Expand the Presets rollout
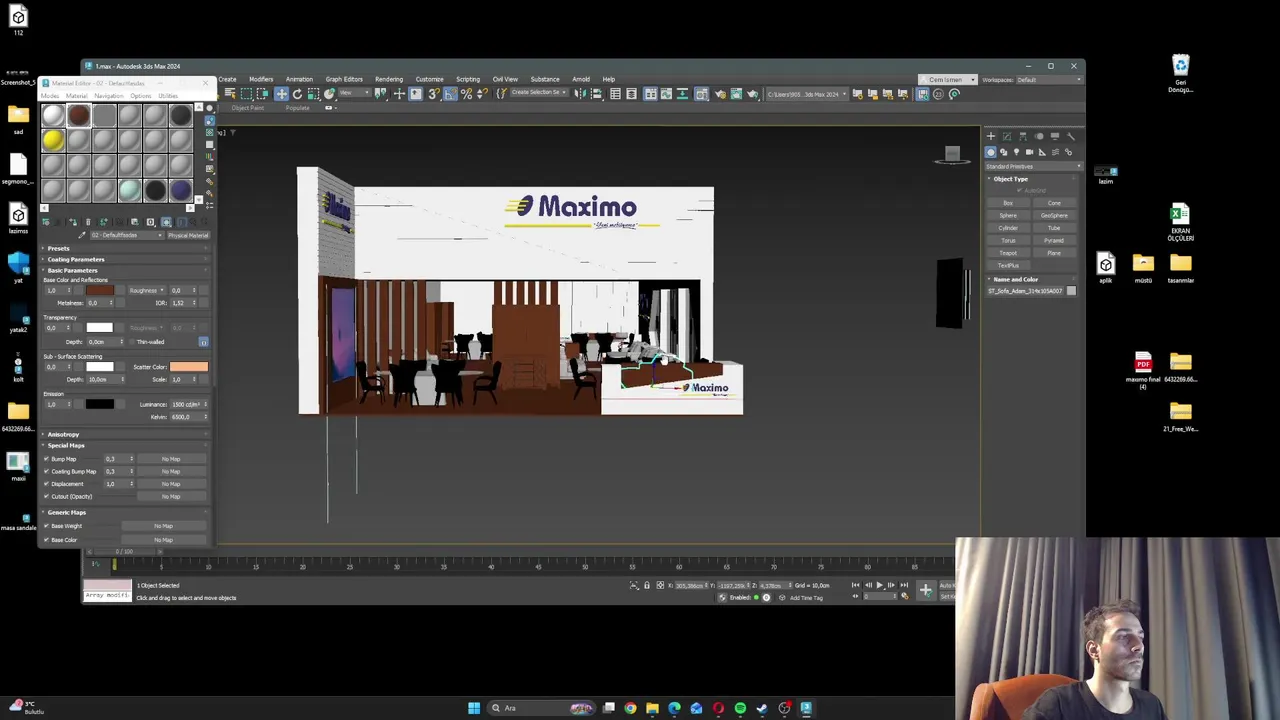The image size is (1280, 720). 58,248
